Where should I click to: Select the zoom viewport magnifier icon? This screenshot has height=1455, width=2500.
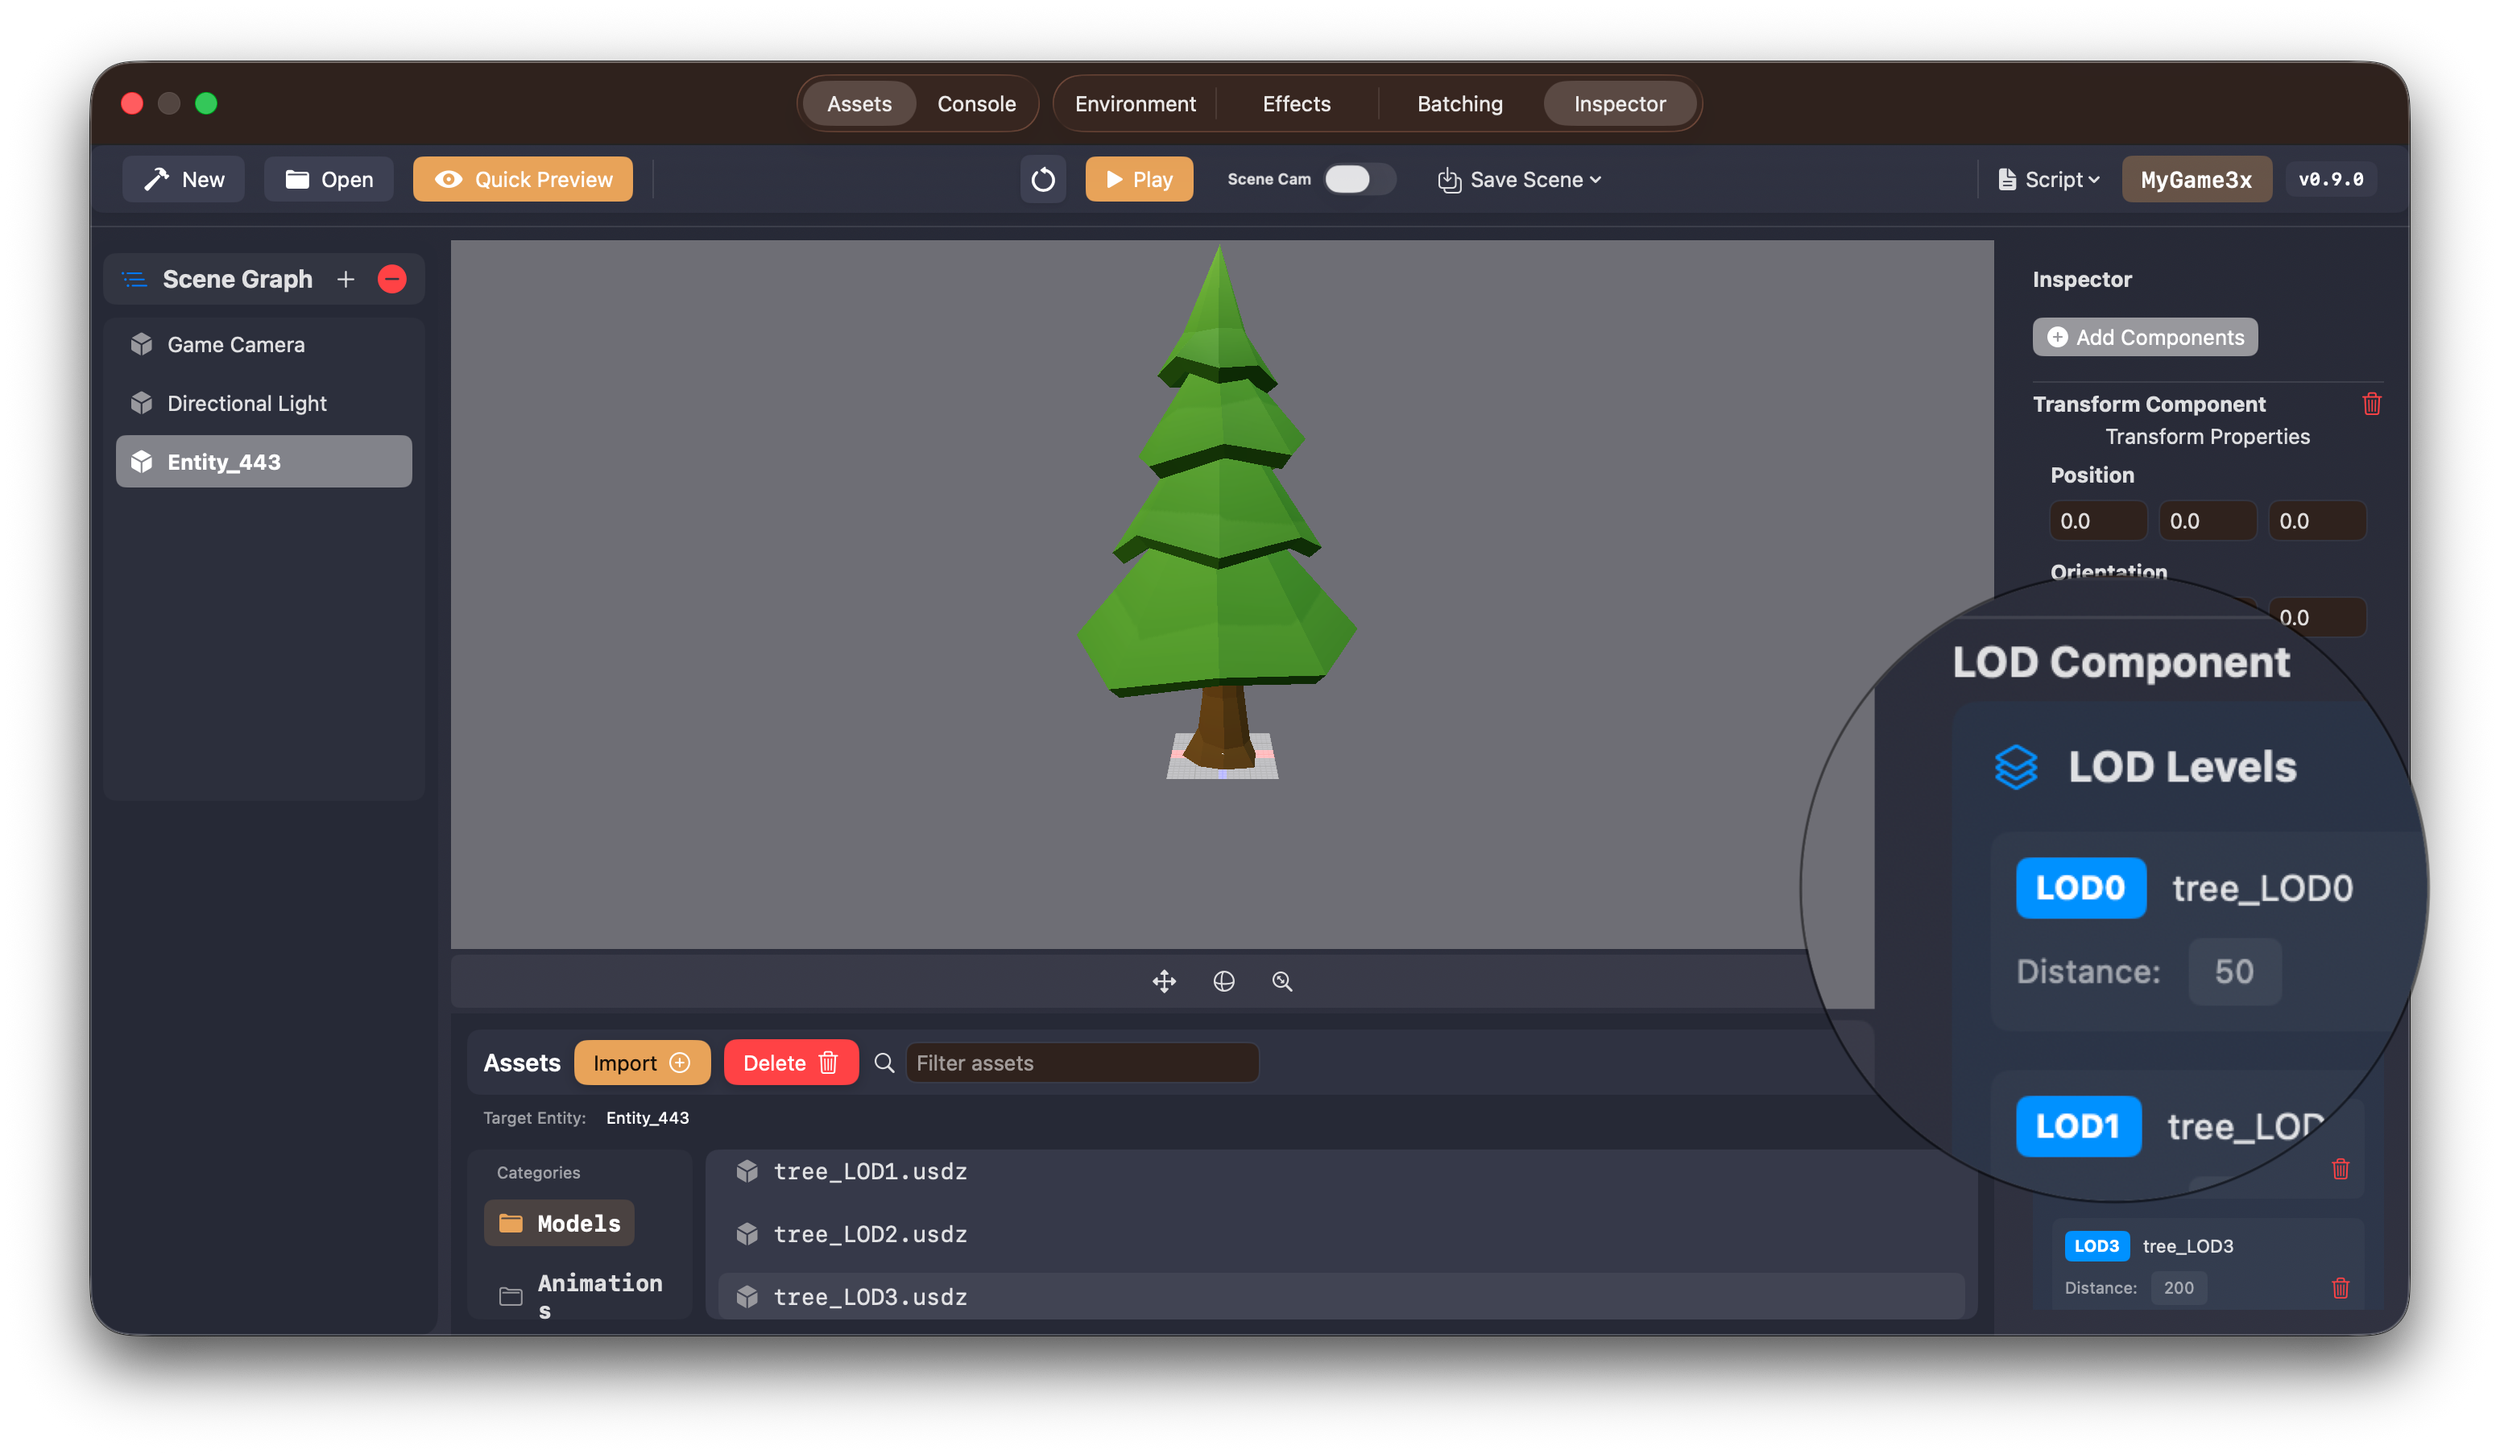coord(1282,981)
